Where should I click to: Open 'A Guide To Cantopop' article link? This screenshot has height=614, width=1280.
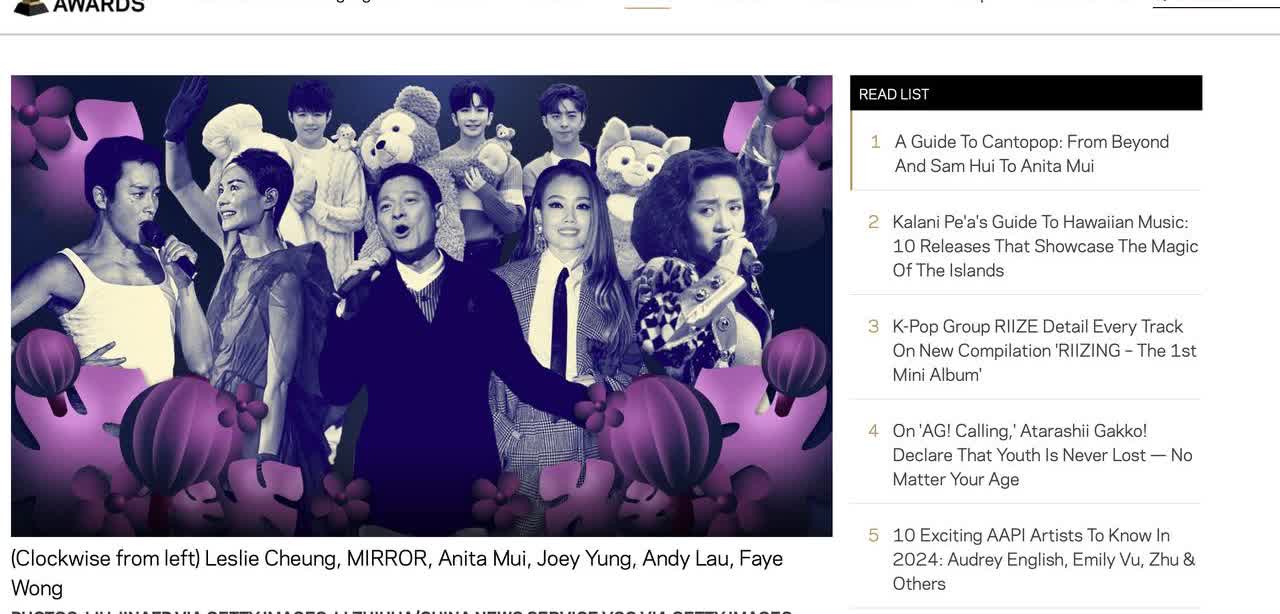(x=1031, y=154)
